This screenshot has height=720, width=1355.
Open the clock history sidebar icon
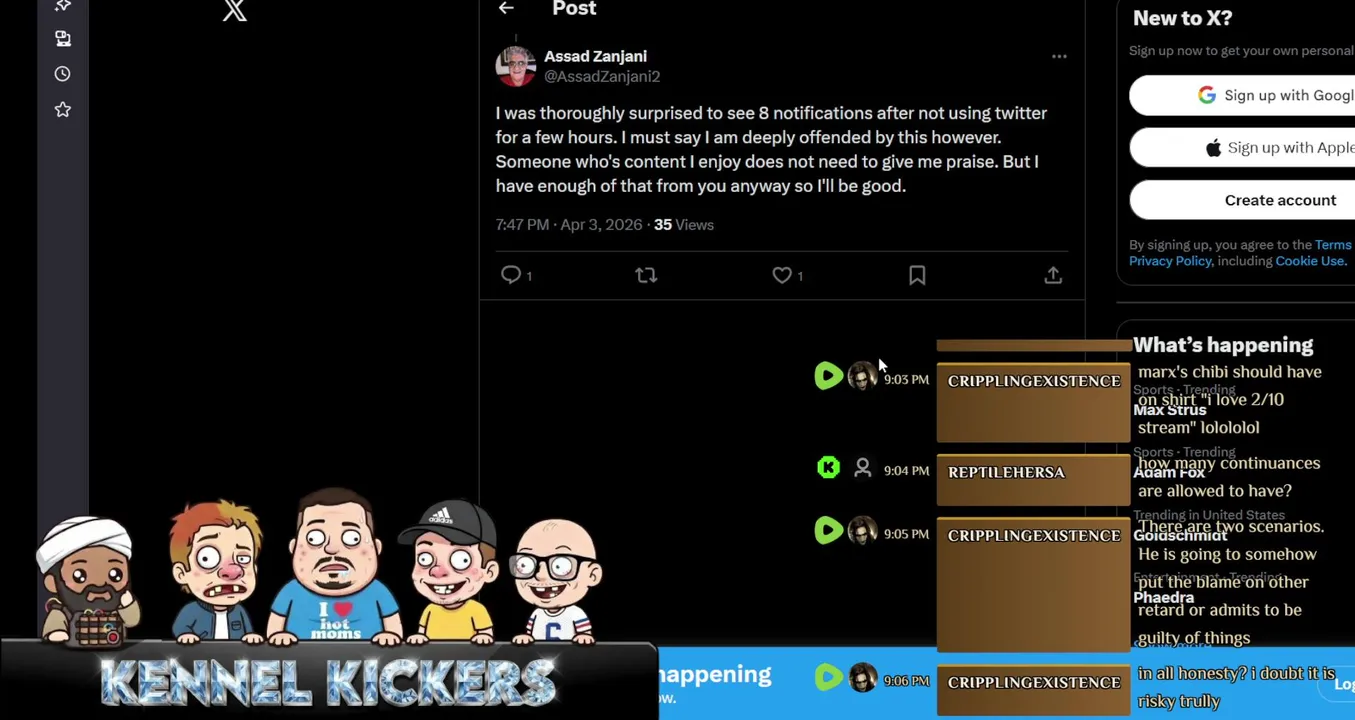(x=63, y=74)
